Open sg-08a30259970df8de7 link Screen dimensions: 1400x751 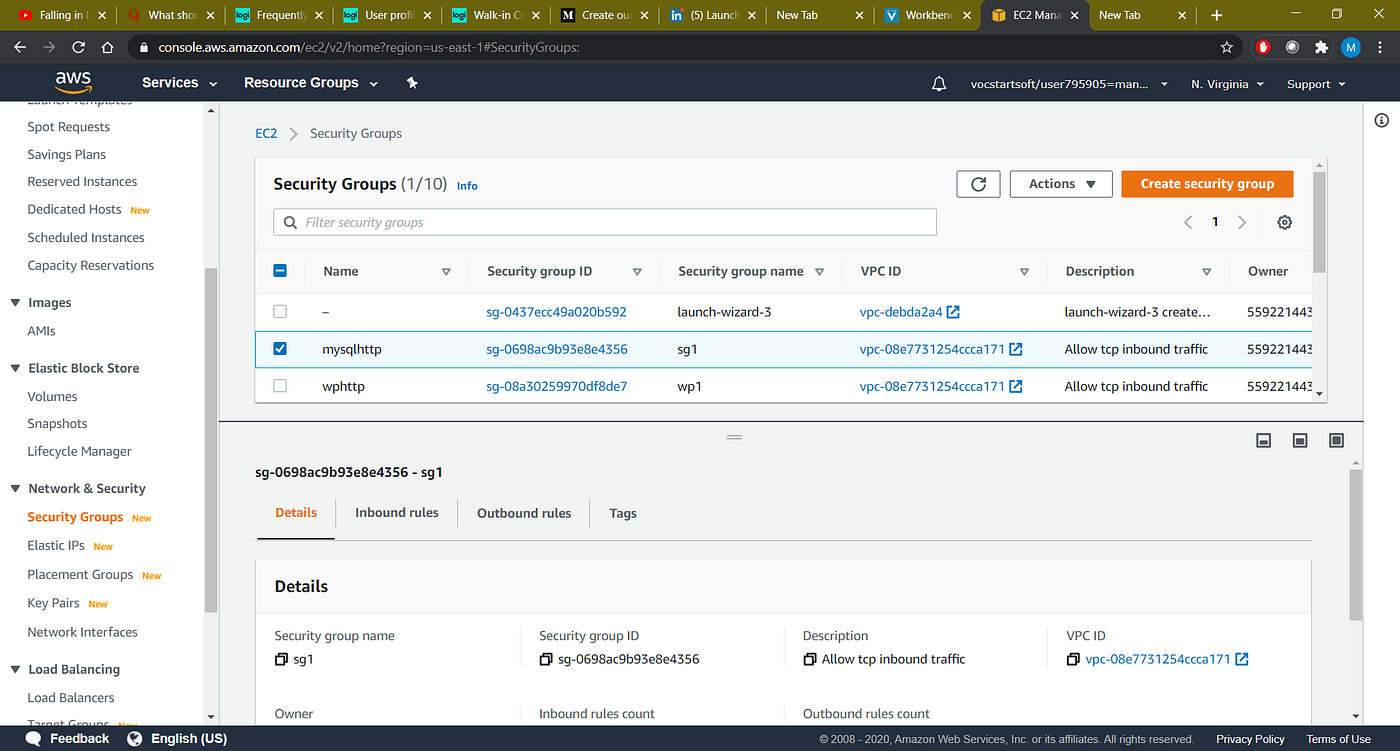click(x=556, y=386)
